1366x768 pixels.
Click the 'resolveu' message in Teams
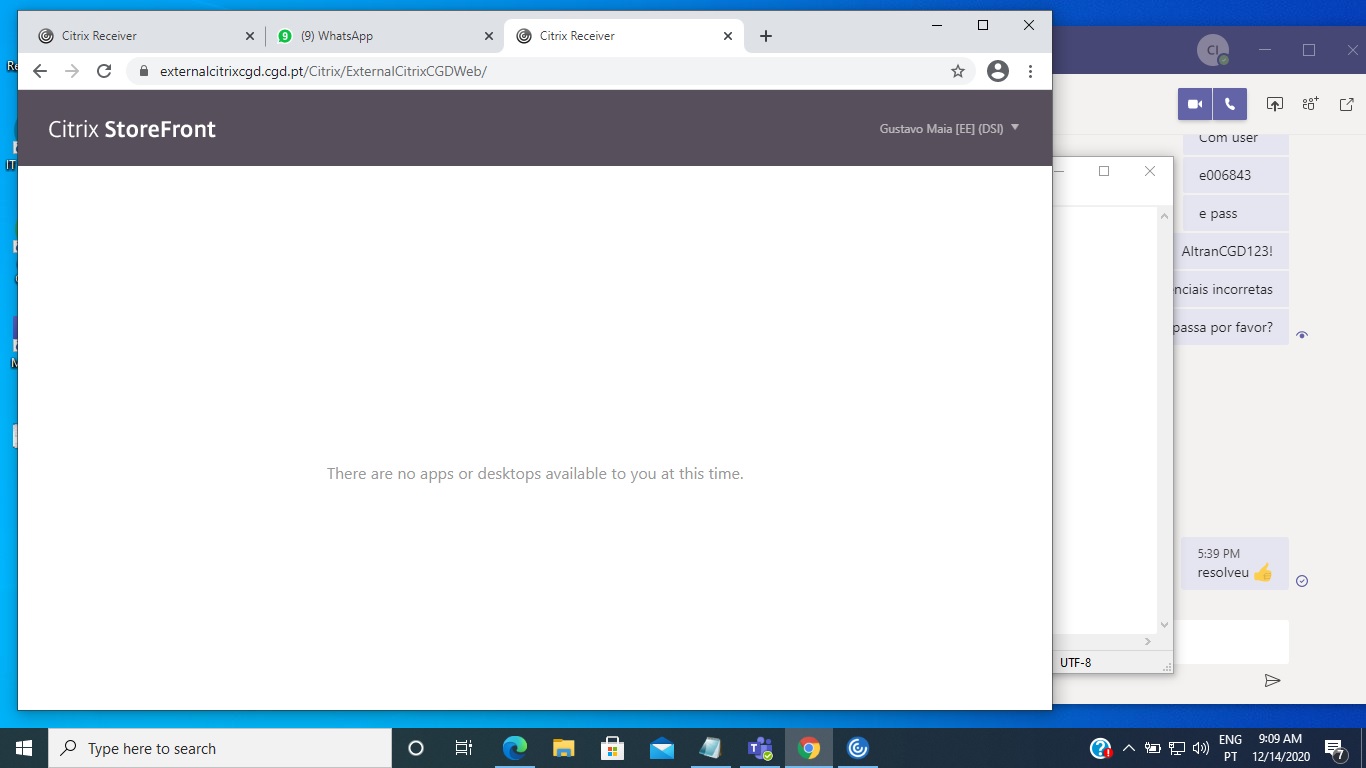pyautogui.click(x=1234, y=563)
